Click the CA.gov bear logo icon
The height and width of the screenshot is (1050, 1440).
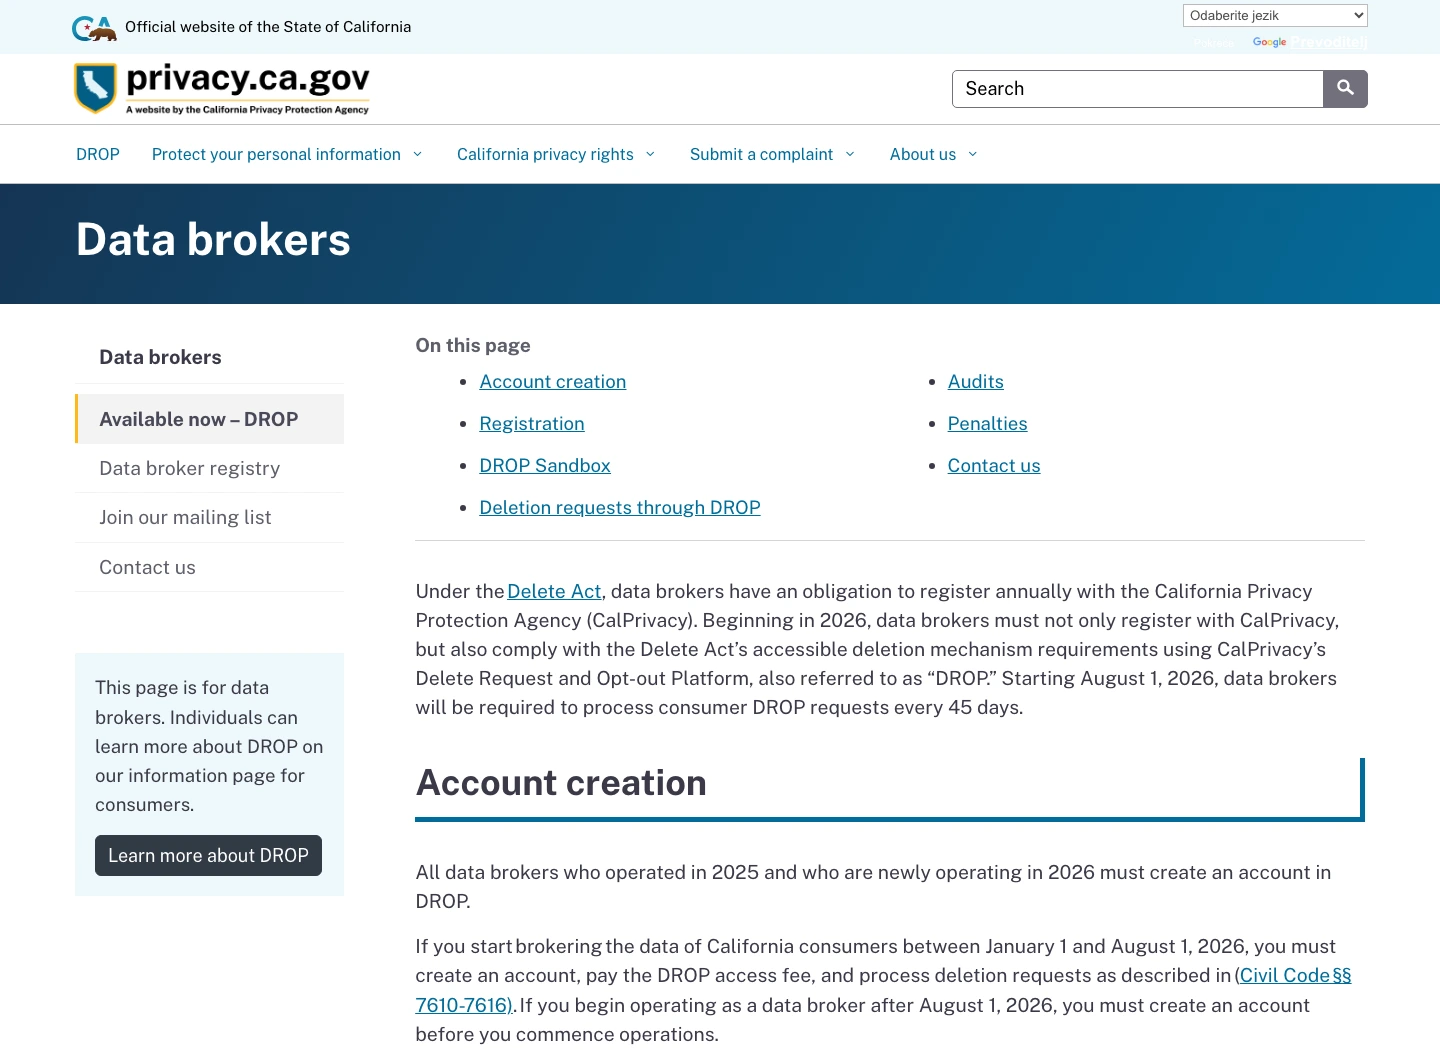pyautogui.click(x=94, y=28)
